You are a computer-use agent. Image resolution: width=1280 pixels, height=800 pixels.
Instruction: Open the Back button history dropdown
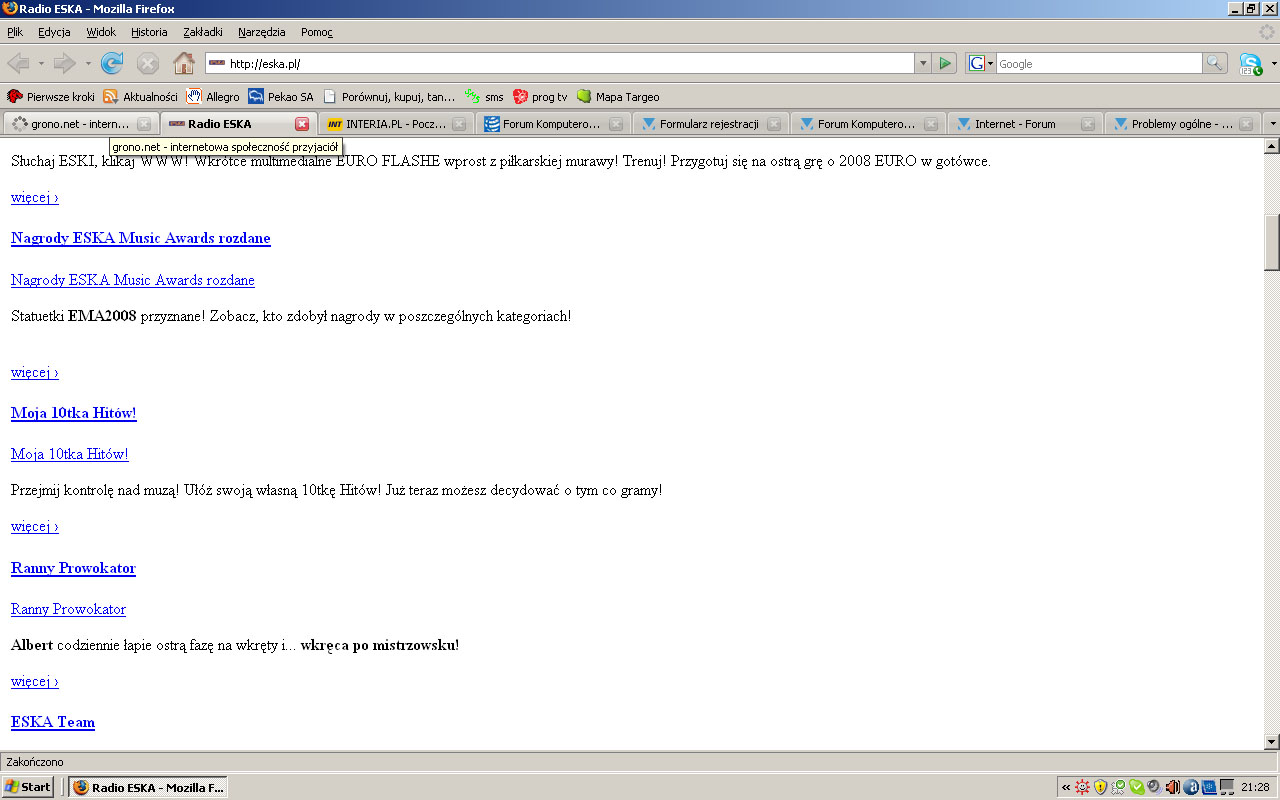click(41, 64)
